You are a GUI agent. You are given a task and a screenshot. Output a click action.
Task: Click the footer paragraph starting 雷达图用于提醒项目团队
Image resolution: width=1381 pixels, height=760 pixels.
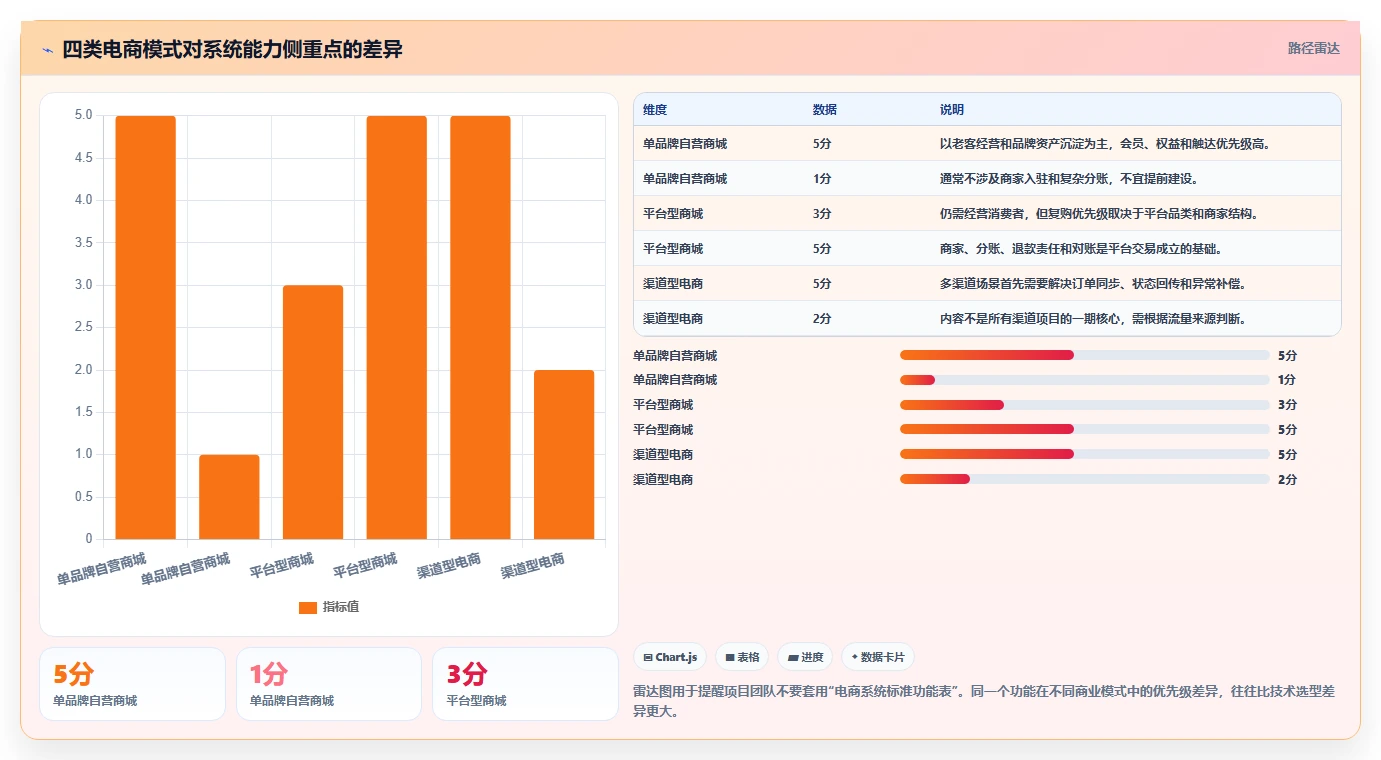click(984, 701)
